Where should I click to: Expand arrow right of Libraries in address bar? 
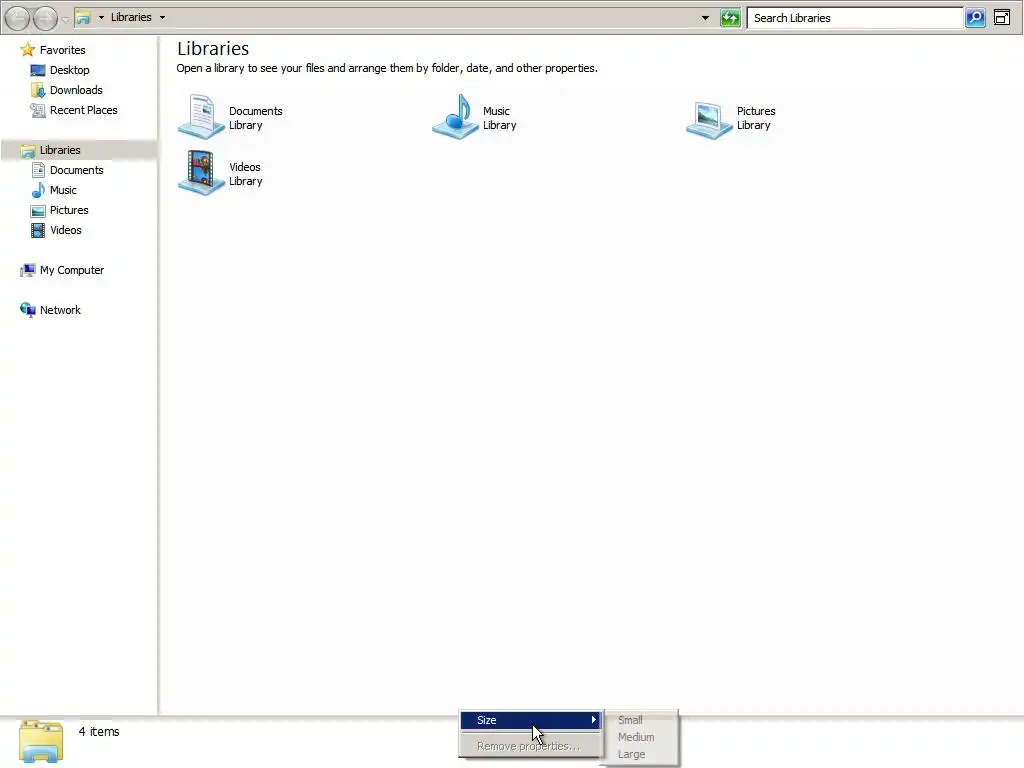163,18
